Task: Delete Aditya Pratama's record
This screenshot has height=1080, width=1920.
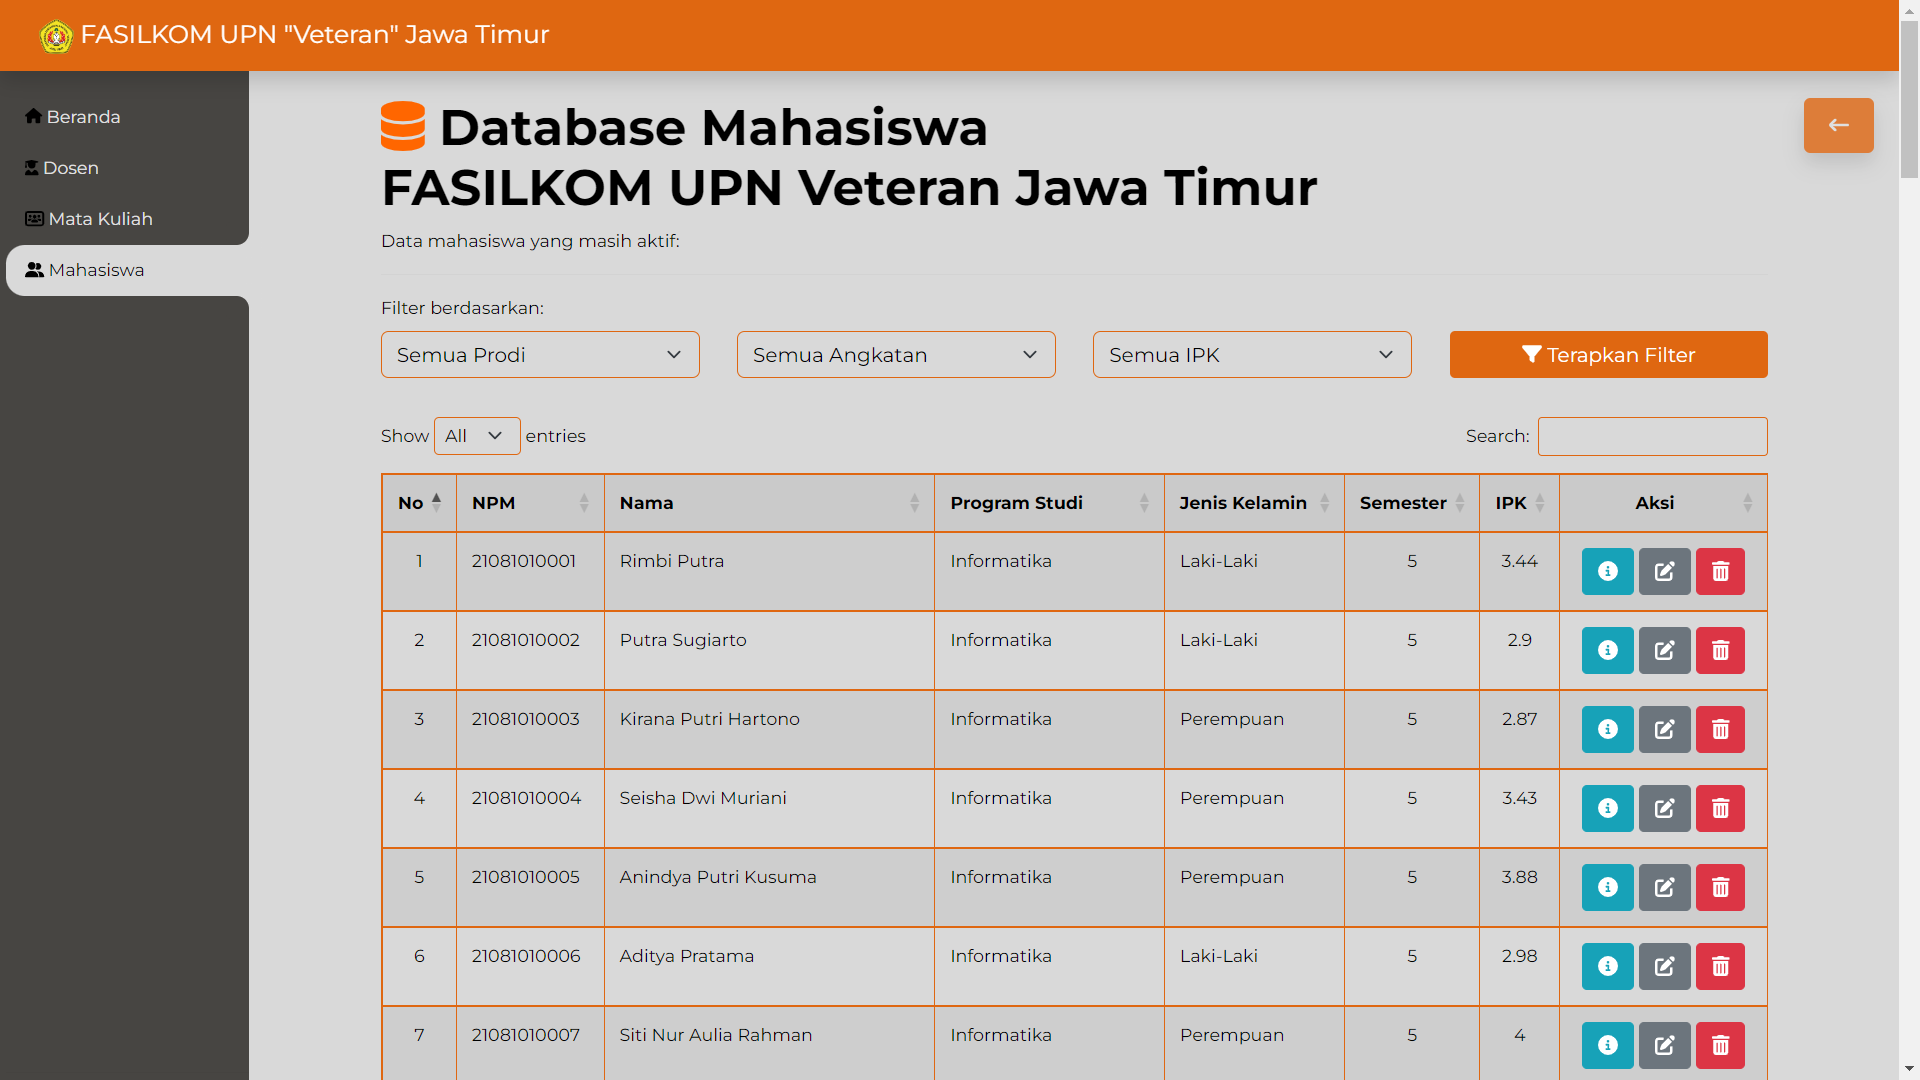Action: pos(1720,966)
